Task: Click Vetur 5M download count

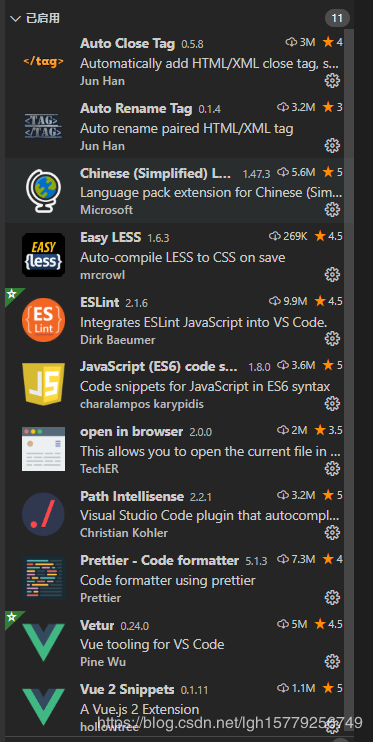Action: pos(293,624)
